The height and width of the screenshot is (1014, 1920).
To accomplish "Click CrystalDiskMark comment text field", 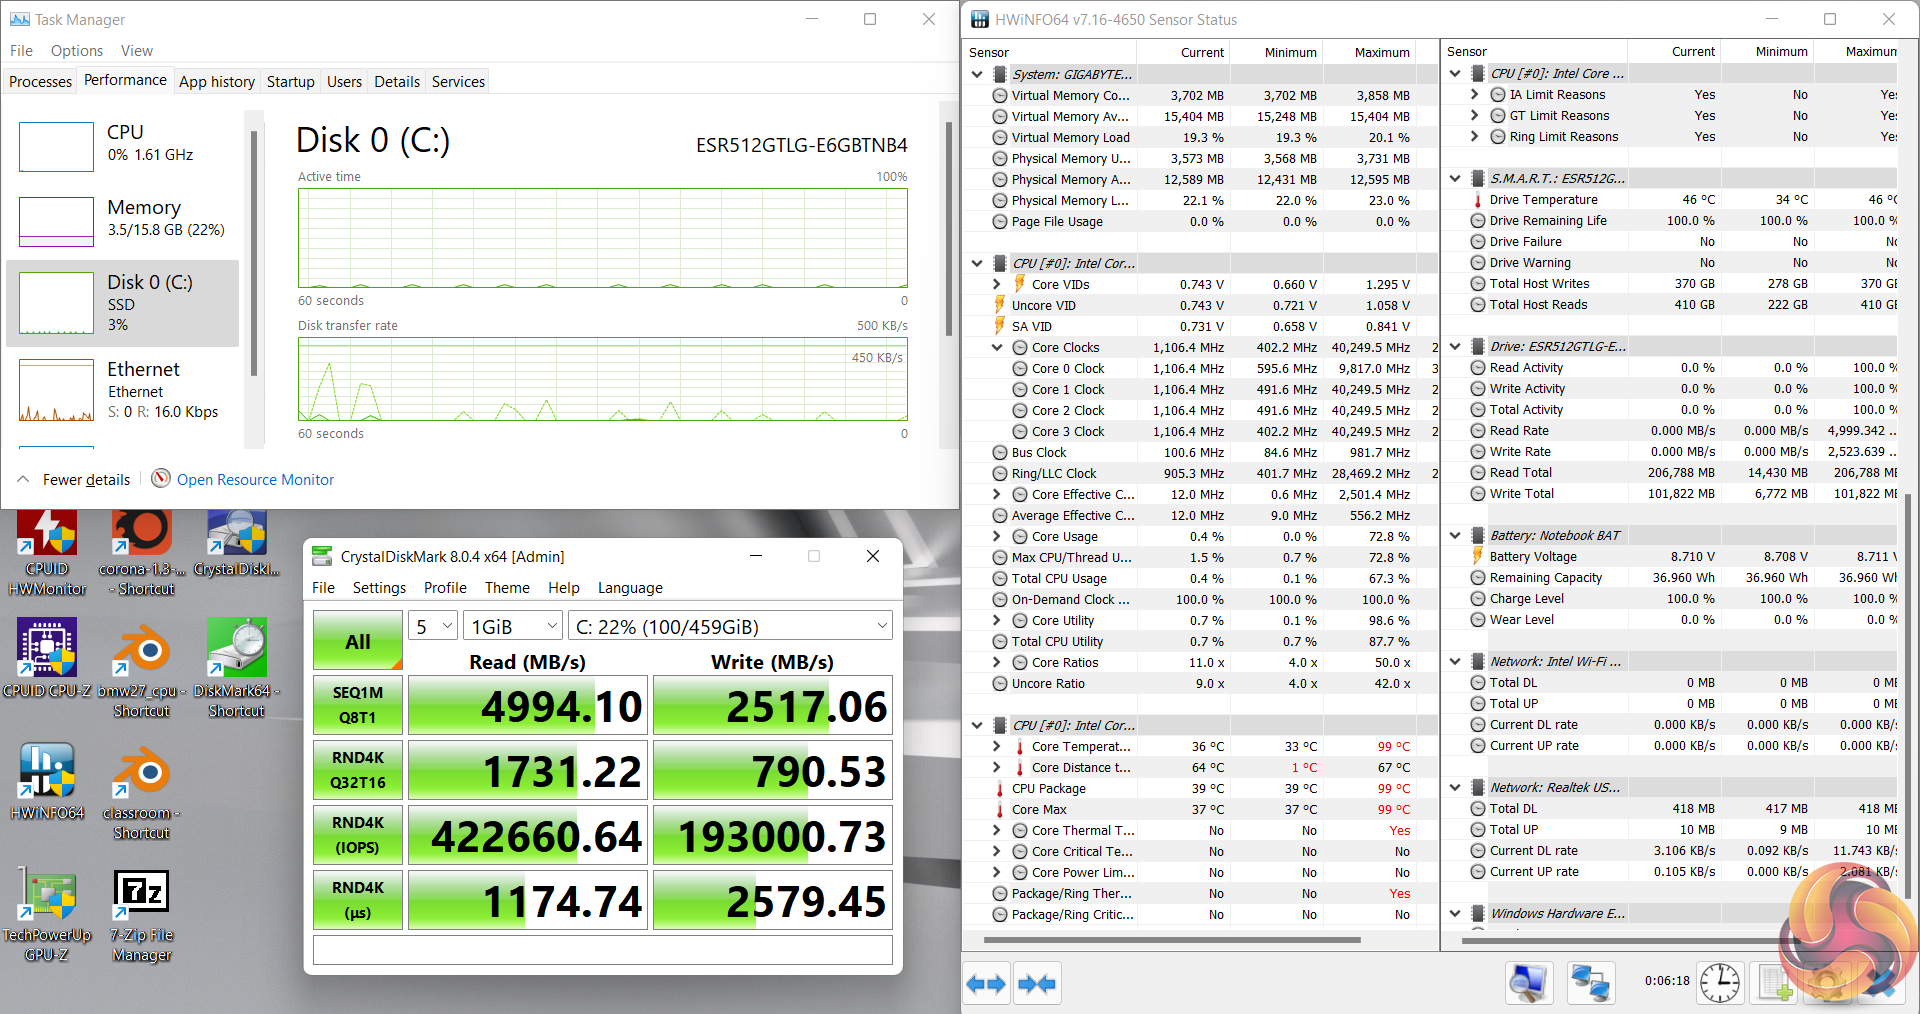I will (603, 950).
